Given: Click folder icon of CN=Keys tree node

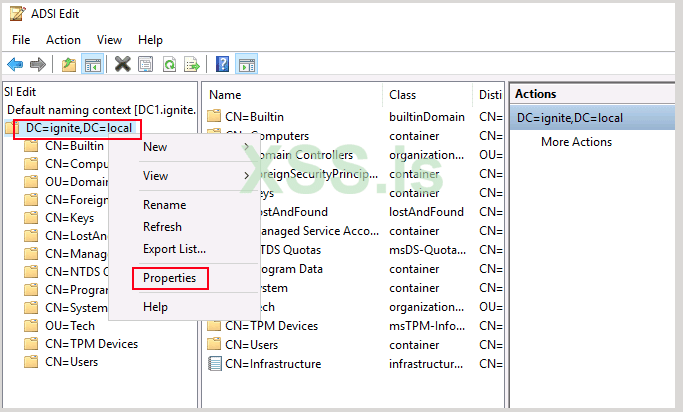Looking at the screenshot, I should (x=31, y=218).
